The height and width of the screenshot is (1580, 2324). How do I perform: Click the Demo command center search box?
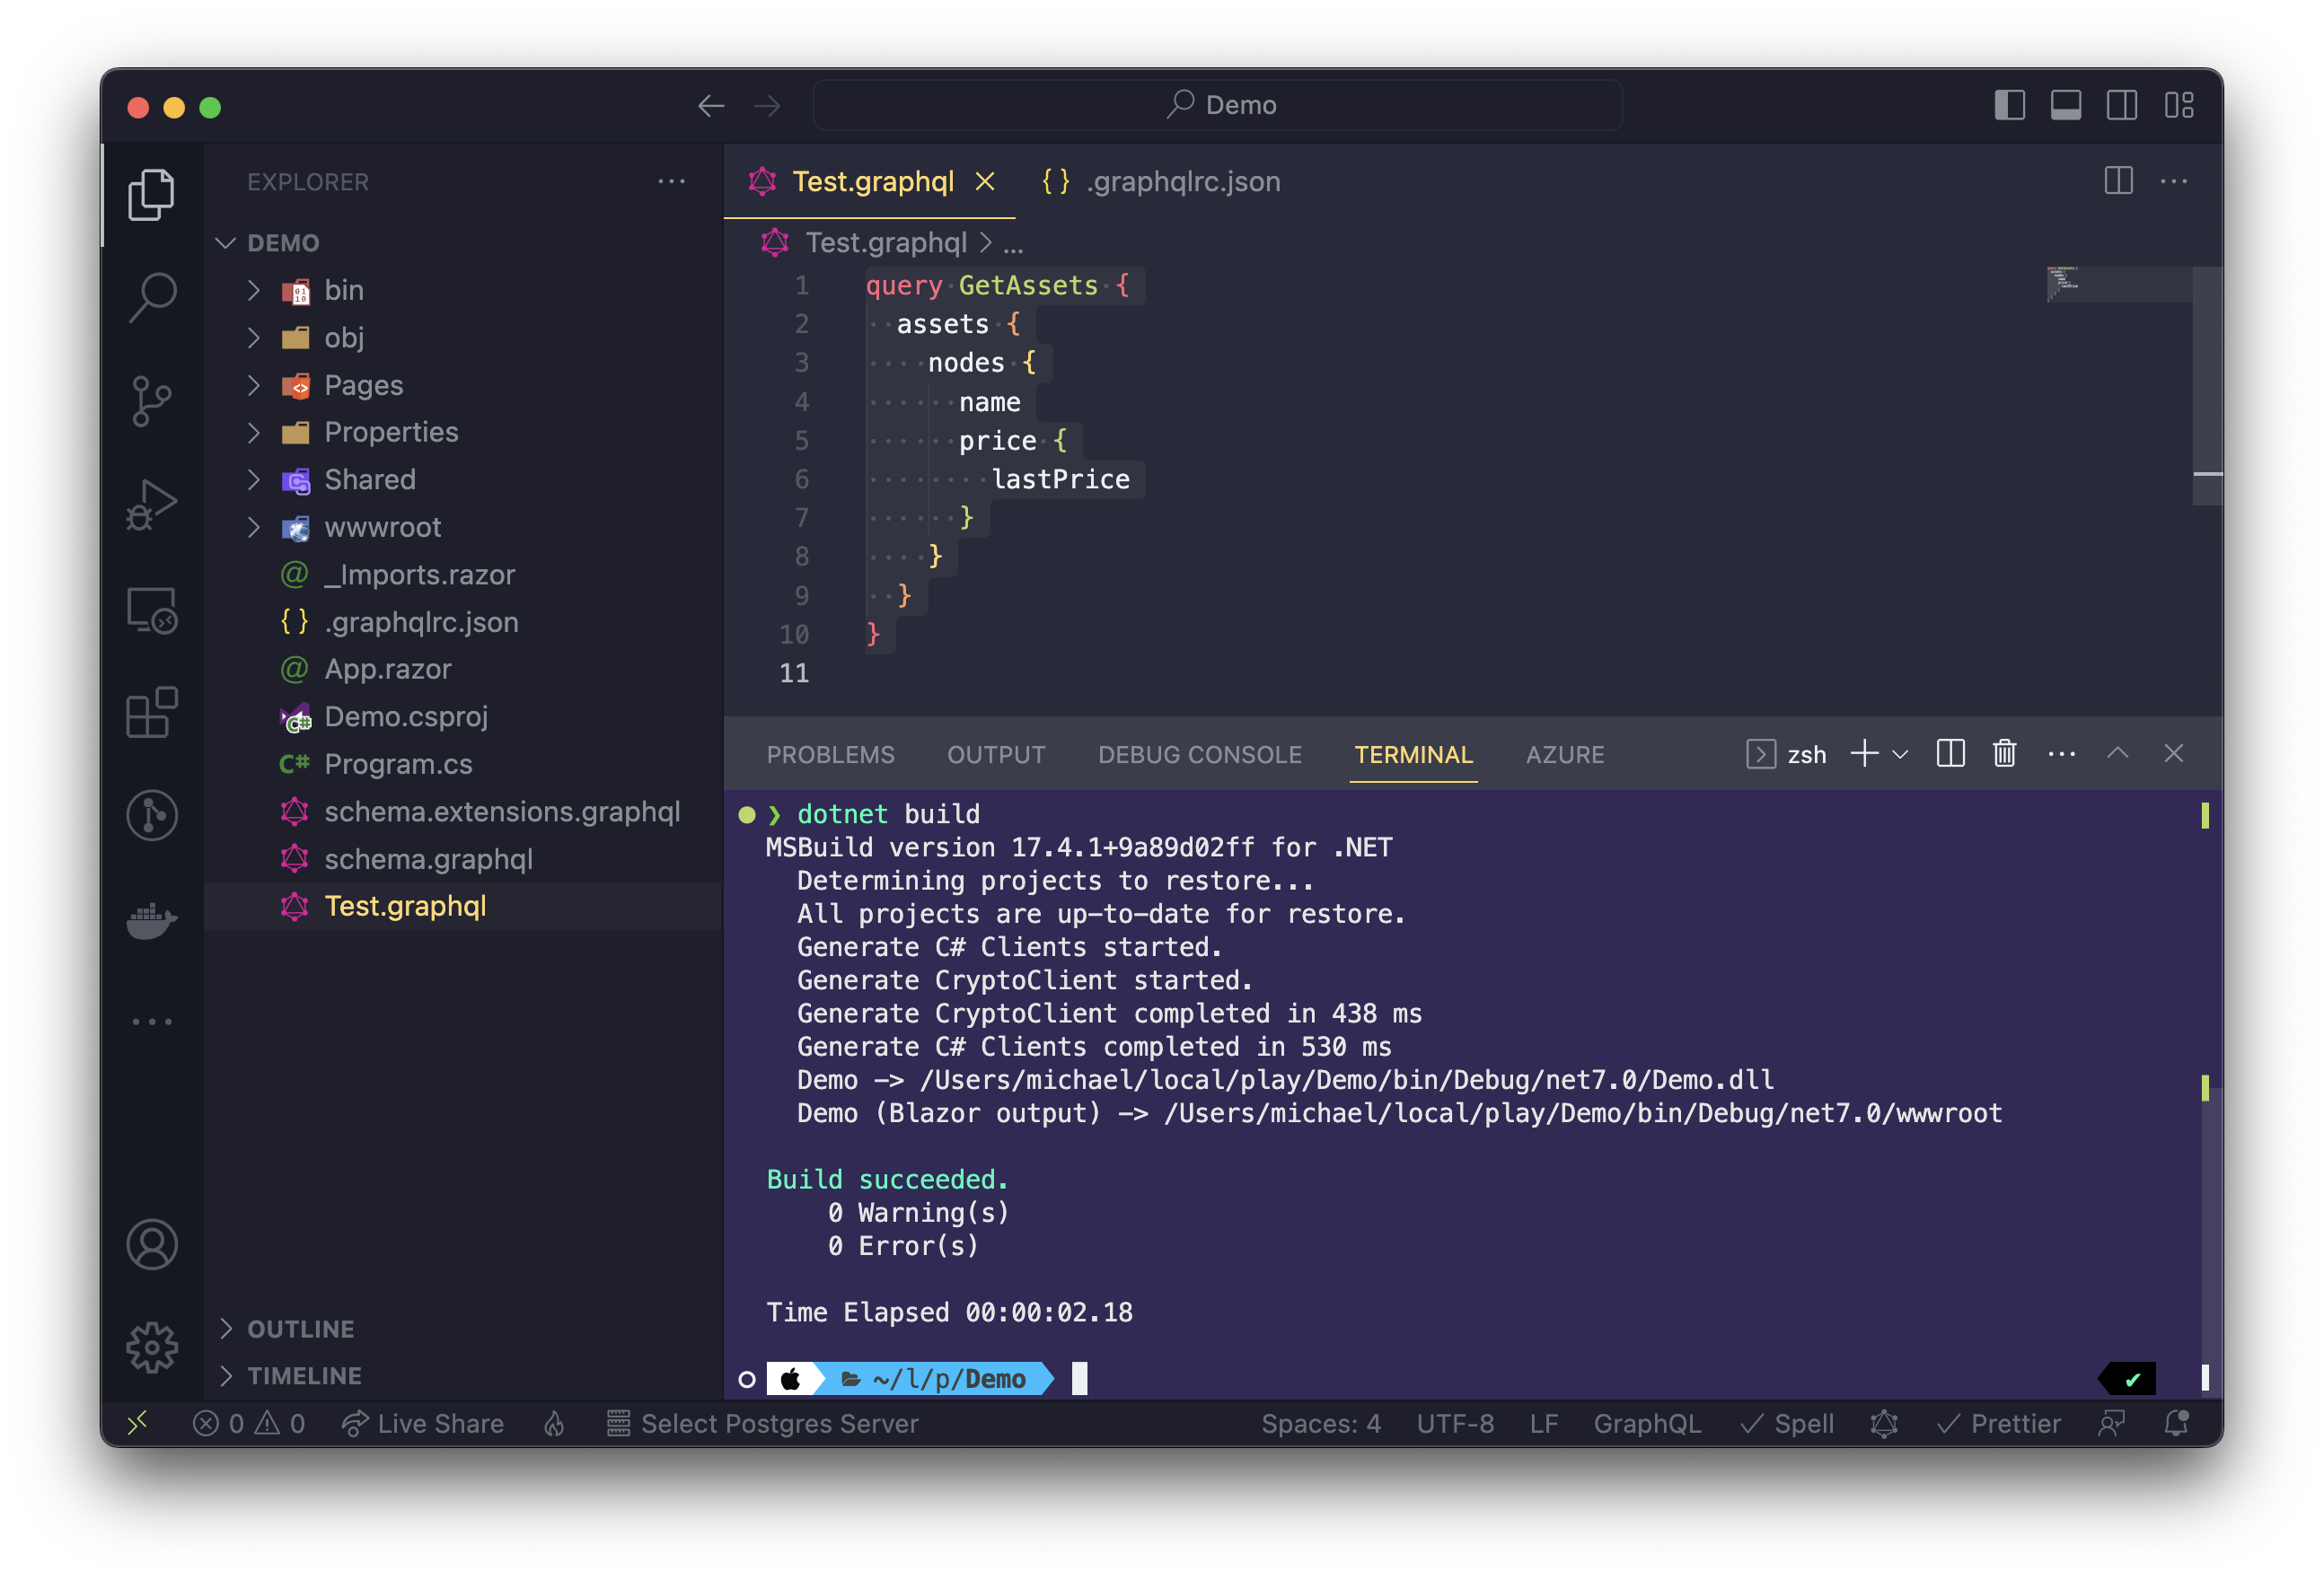[1217, 105]
